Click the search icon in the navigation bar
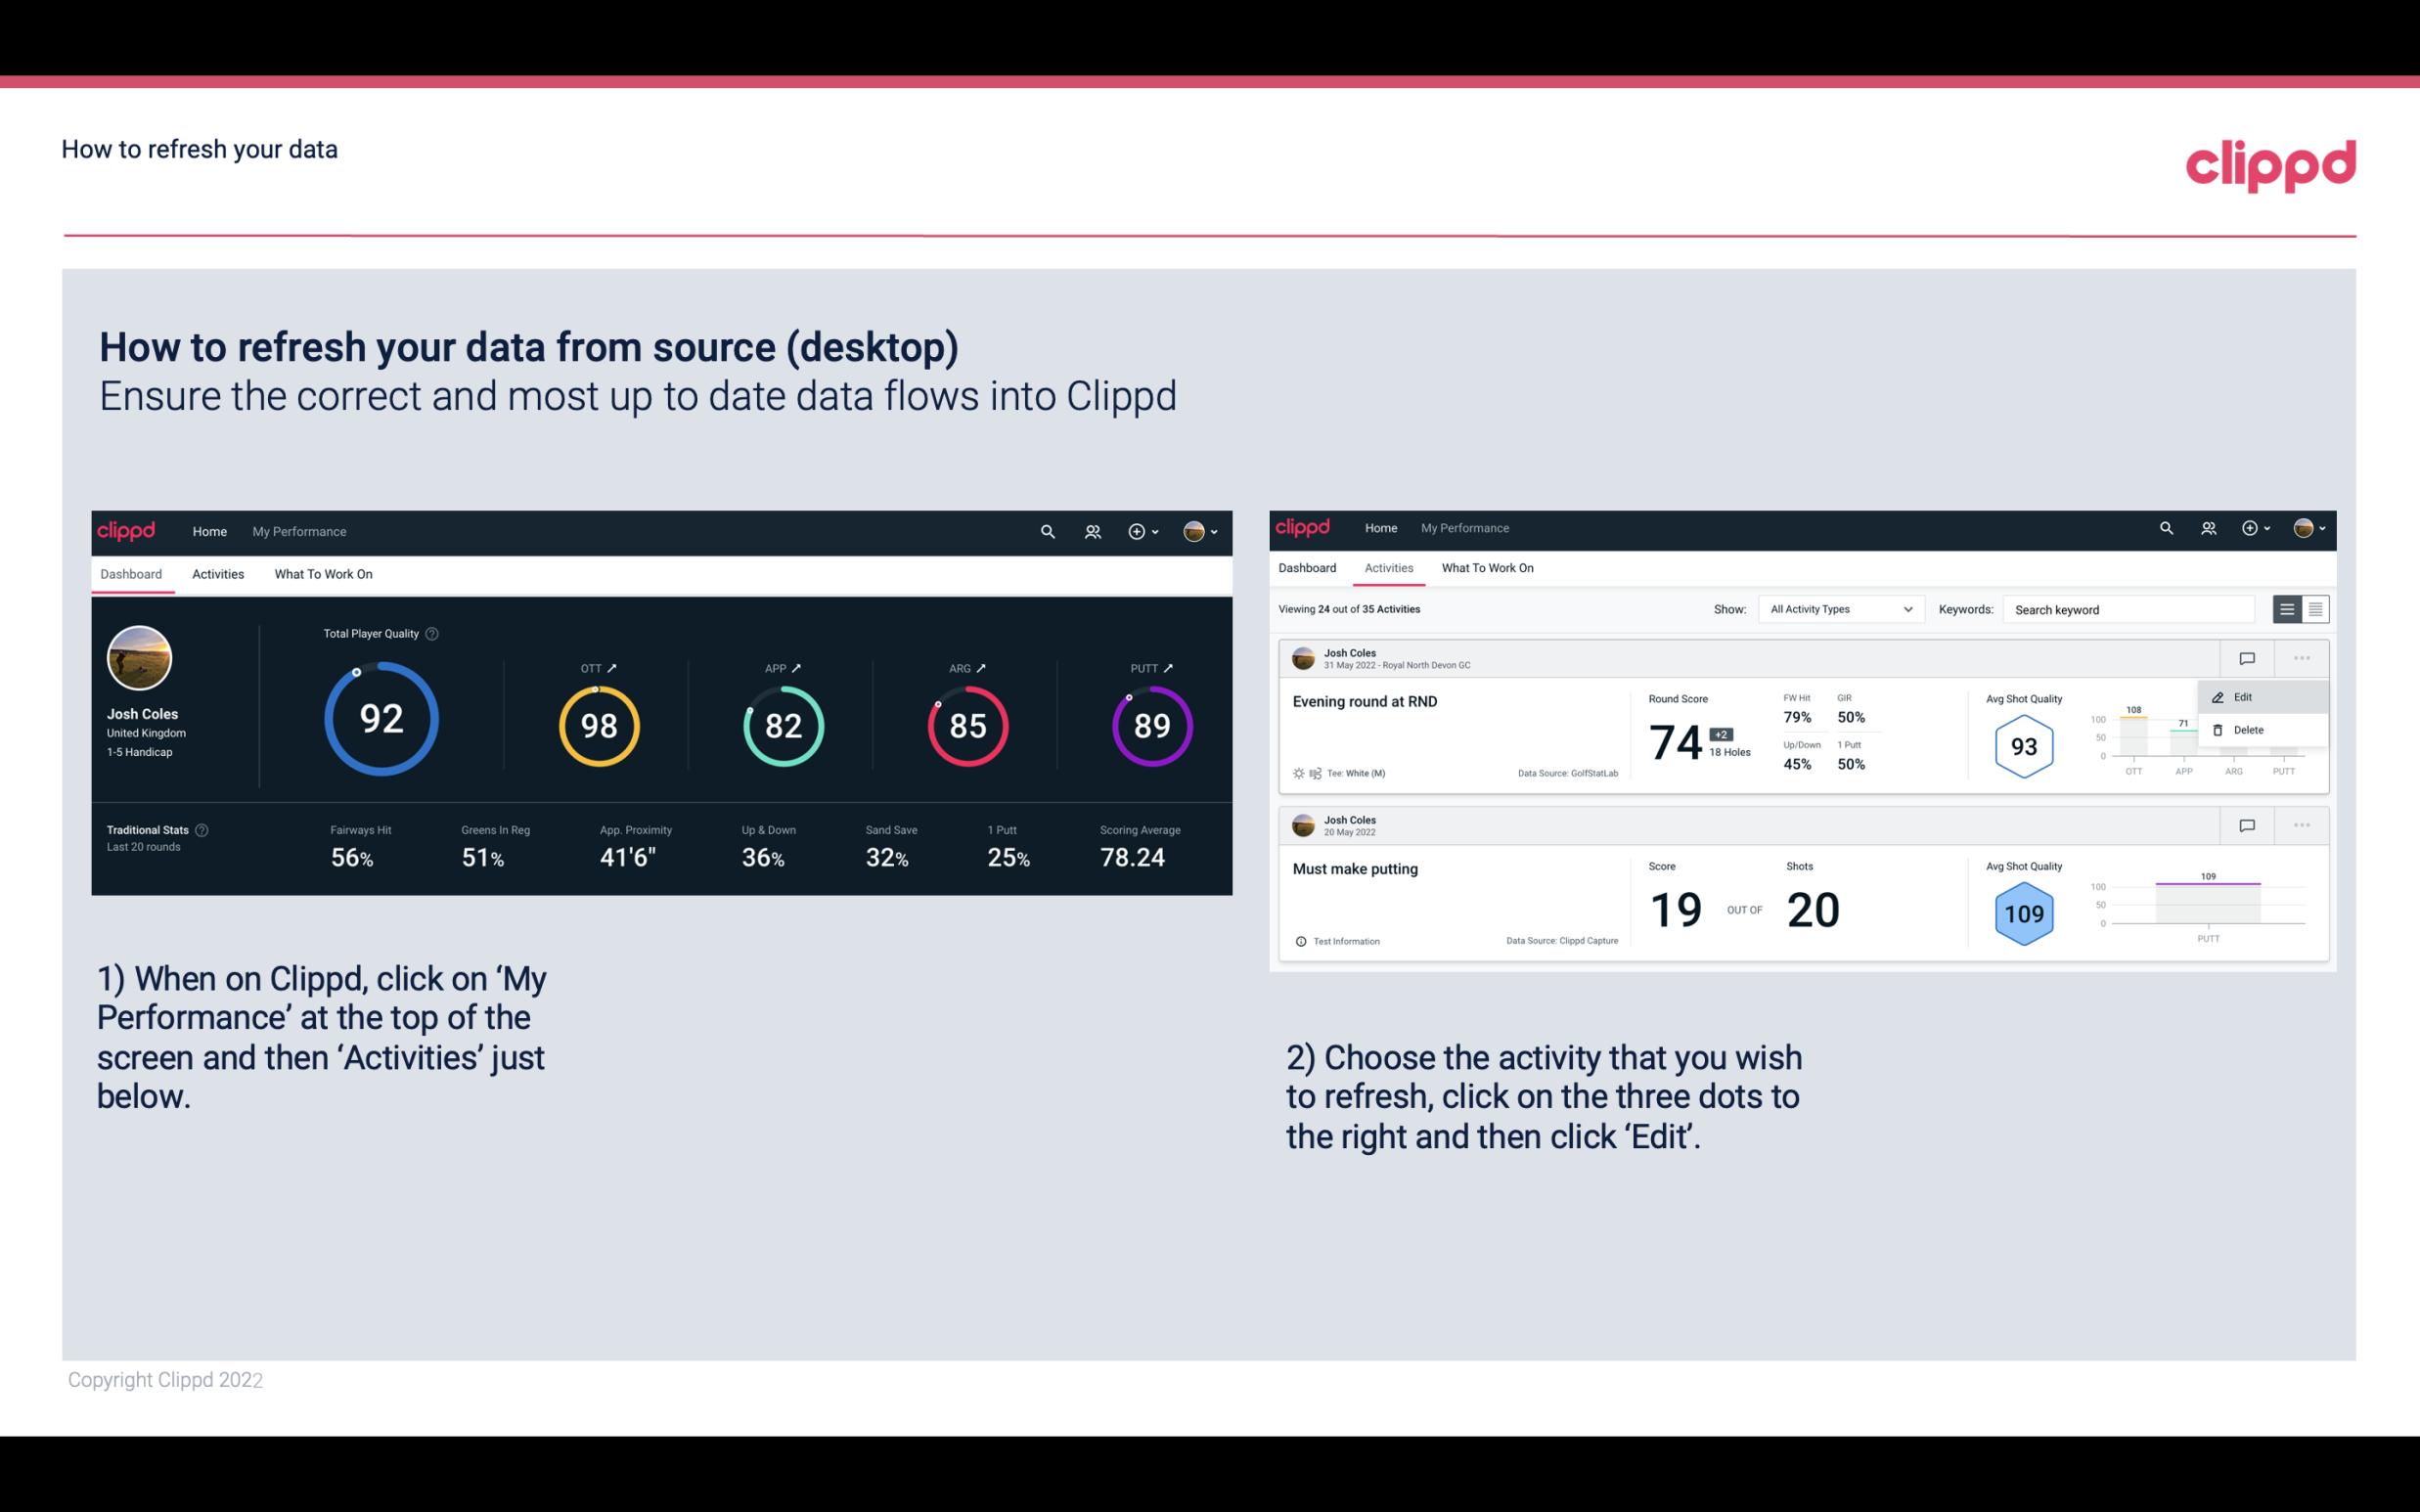This screenshot has height=1512, width=2420. 1047,531
